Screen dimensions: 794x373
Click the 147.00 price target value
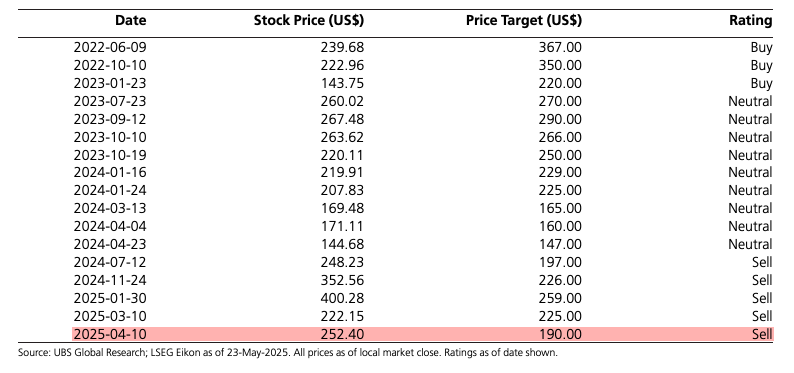pos(560,244)
